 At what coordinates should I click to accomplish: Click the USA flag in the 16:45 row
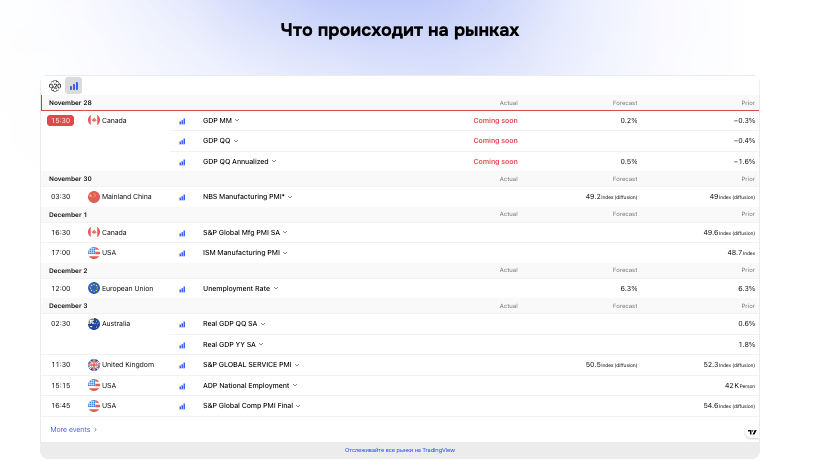tap(93, 406)
